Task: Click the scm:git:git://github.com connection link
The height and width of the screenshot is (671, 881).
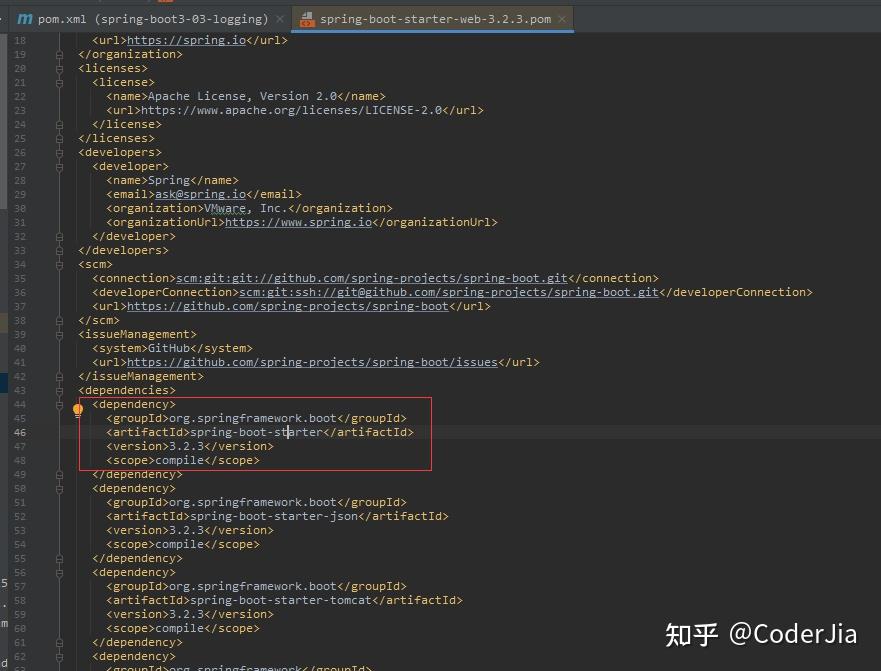Action: (372, 278)
